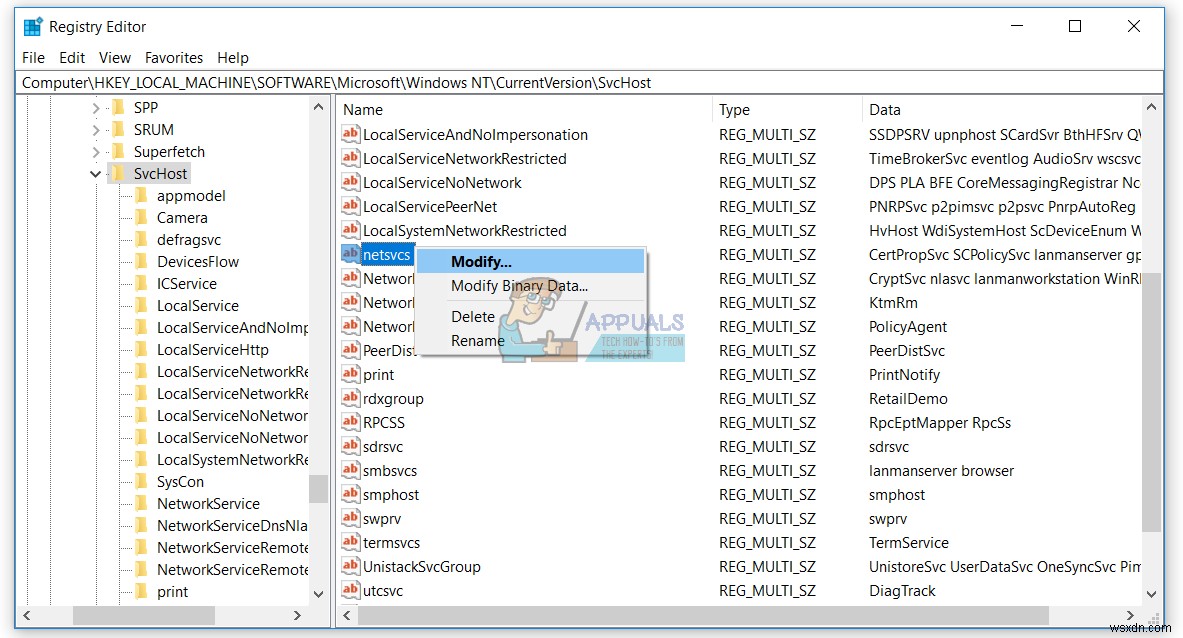The width and height of the screenshot is (1183, 638).
Task: Click Rename in the context menu
Action: (478, 340)
